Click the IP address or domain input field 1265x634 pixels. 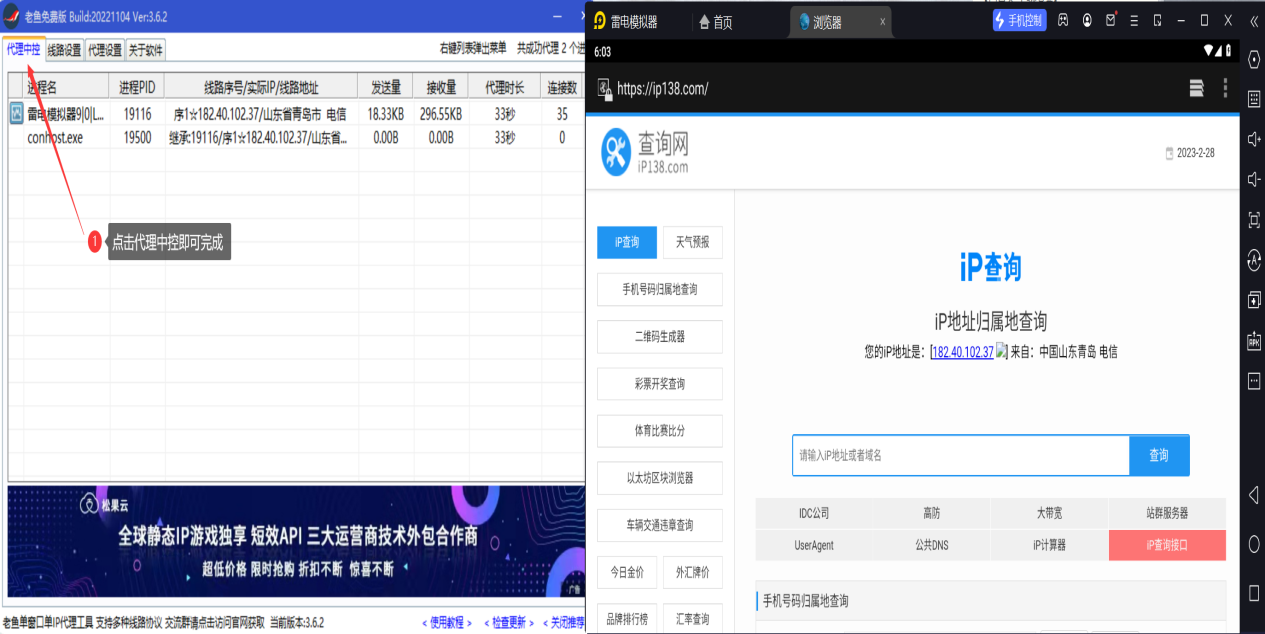pyautogui.click(x=960, y=455)
